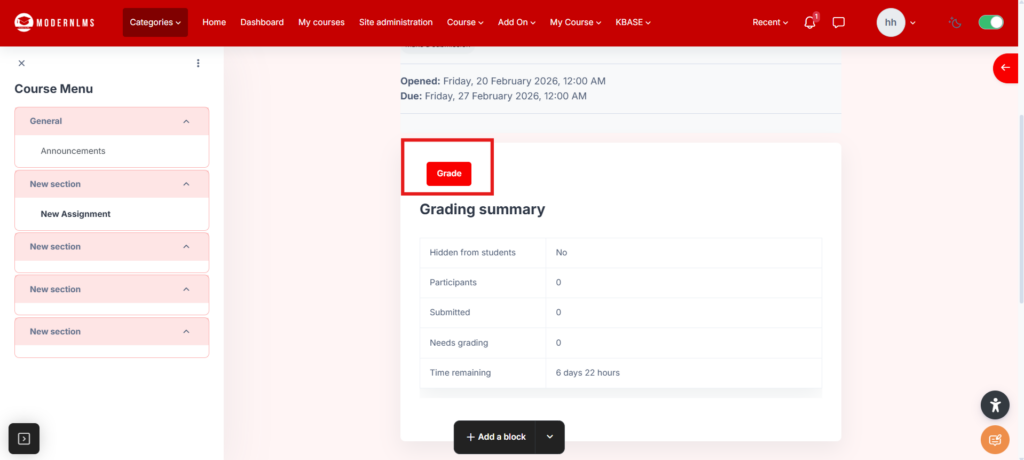Collapse the General section in Course Menu
The height and width of the screenshot is (460, 1024).
pos(186,121)
